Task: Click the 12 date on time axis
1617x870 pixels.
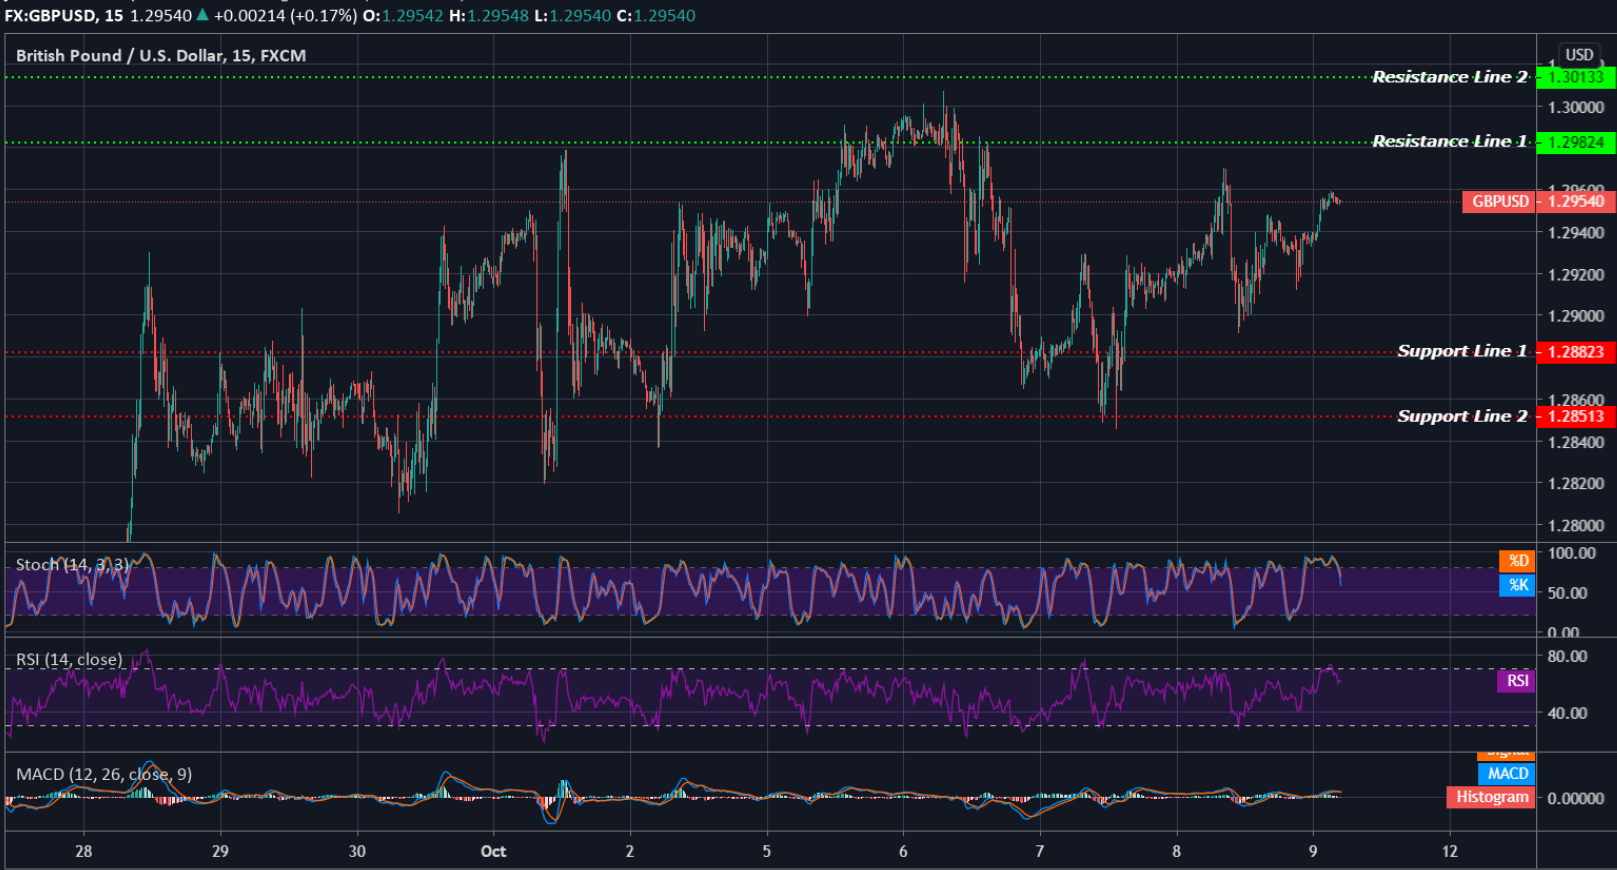Action: [x=1450, y=852]
